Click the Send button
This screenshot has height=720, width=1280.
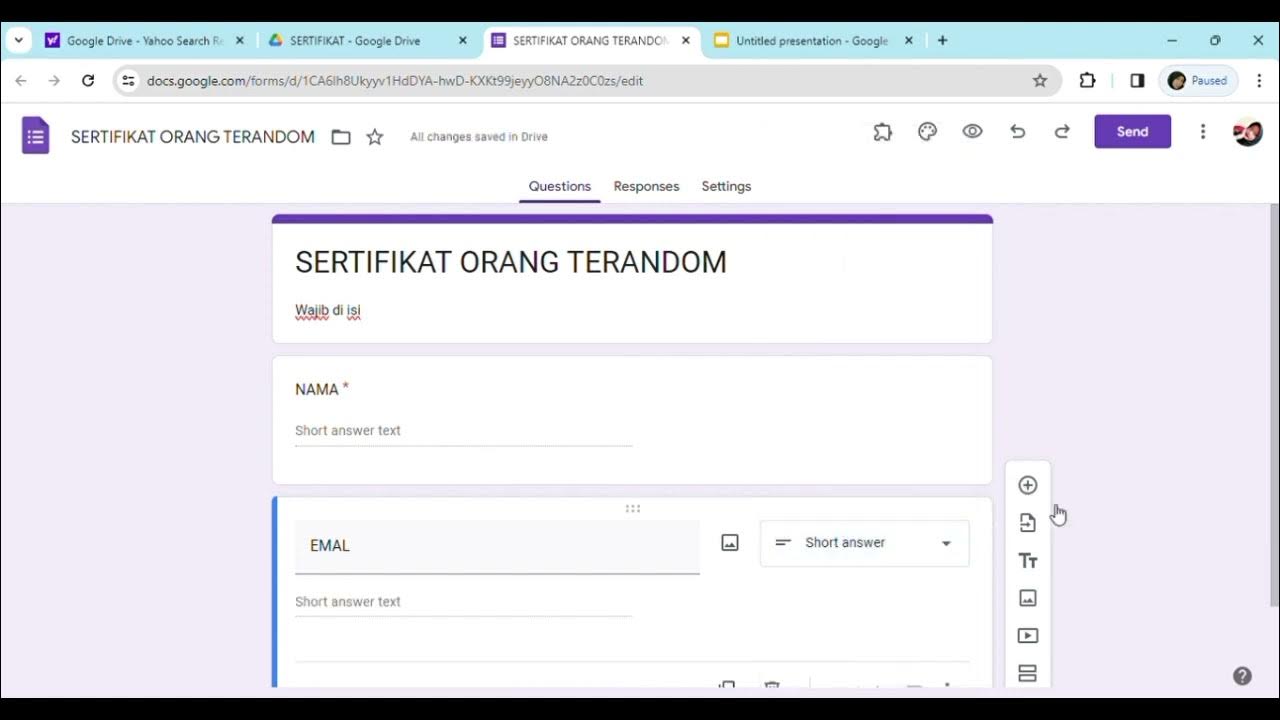(1132, 132)
